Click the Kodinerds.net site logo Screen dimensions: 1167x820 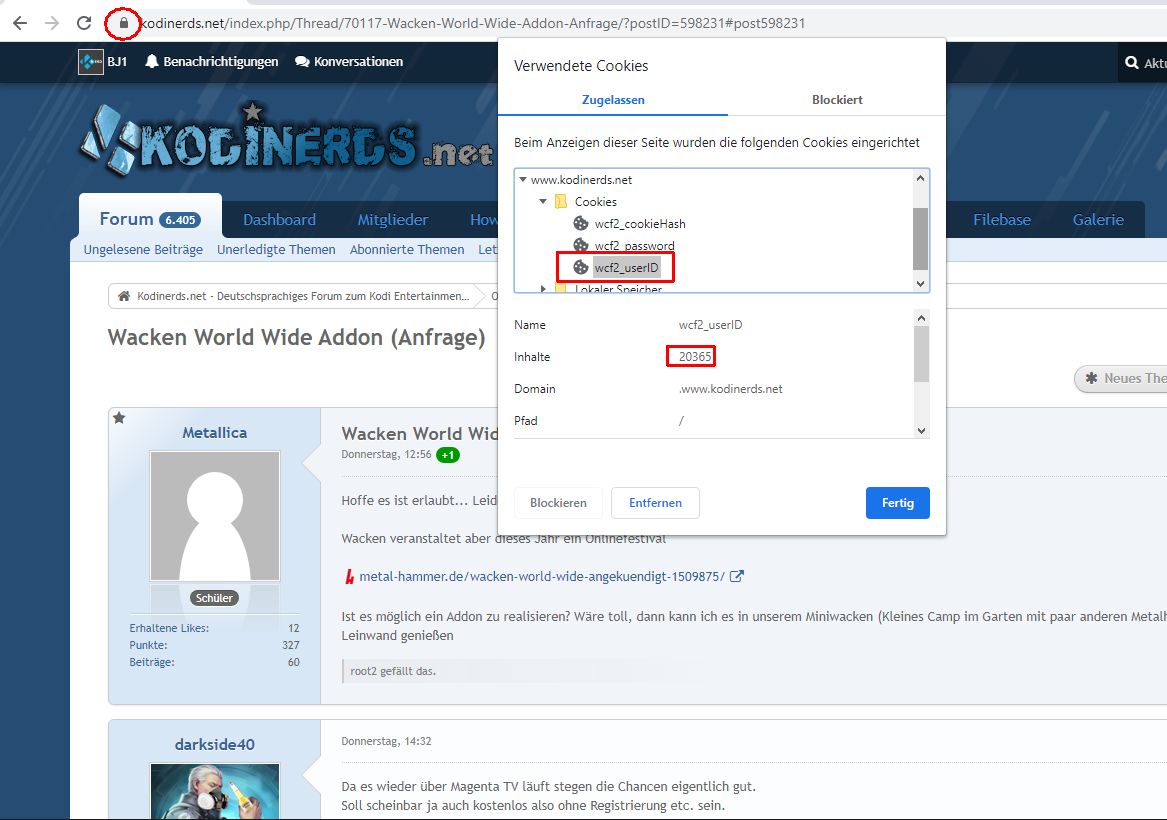click(x=287, y=139)
